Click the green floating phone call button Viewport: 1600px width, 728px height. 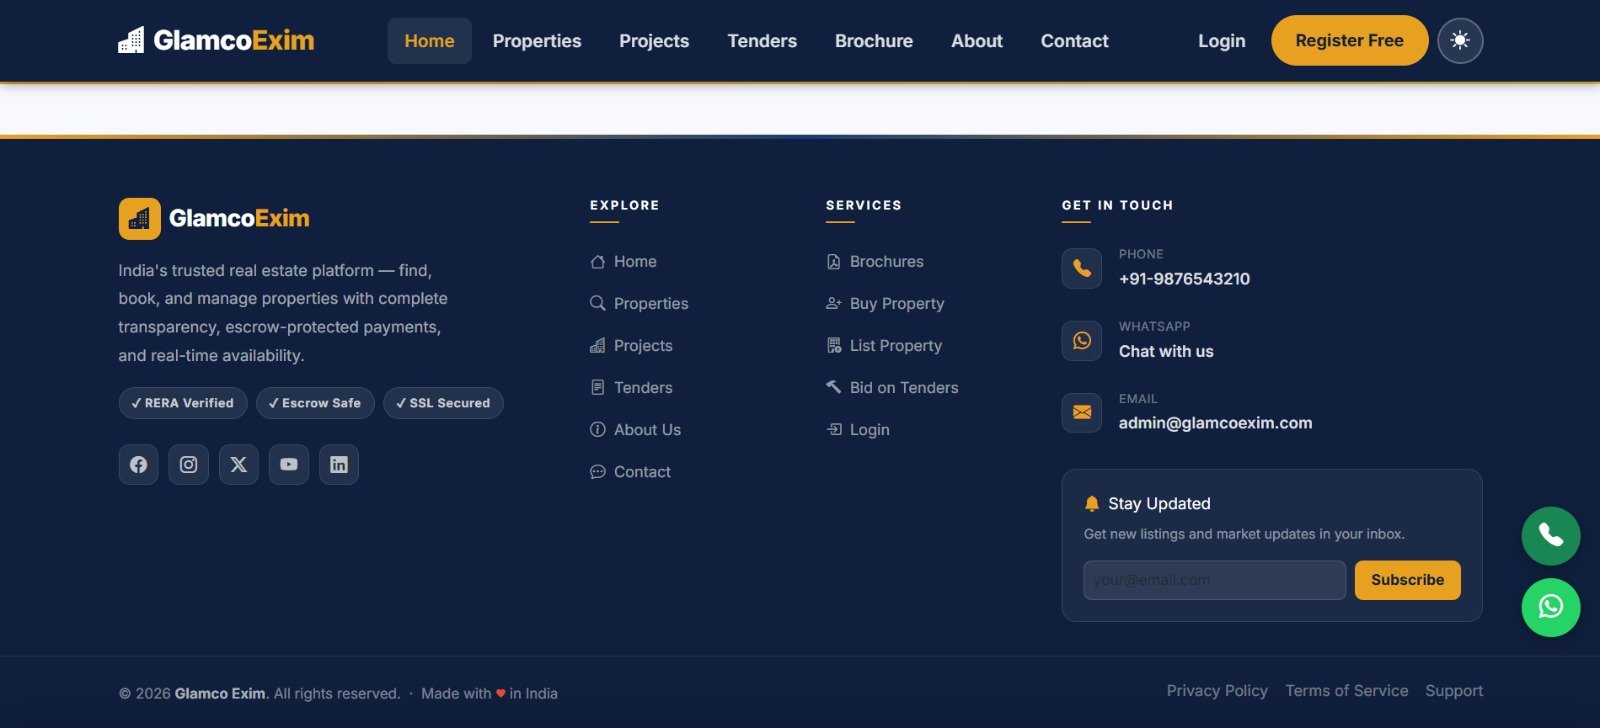tap(1550, 536)
